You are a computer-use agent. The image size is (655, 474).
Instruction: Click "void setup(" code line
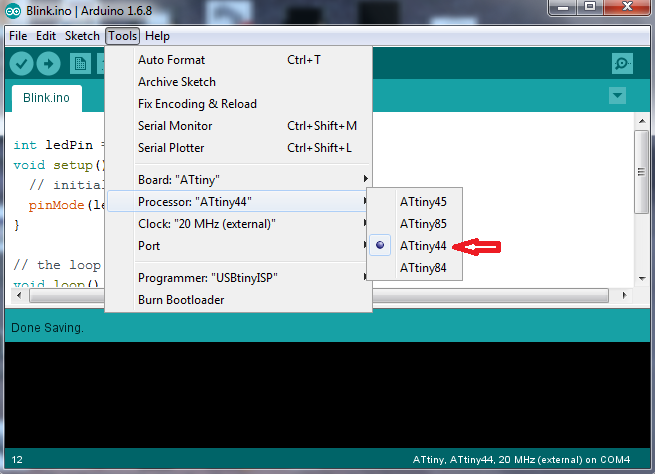click(x=58, y=165)
